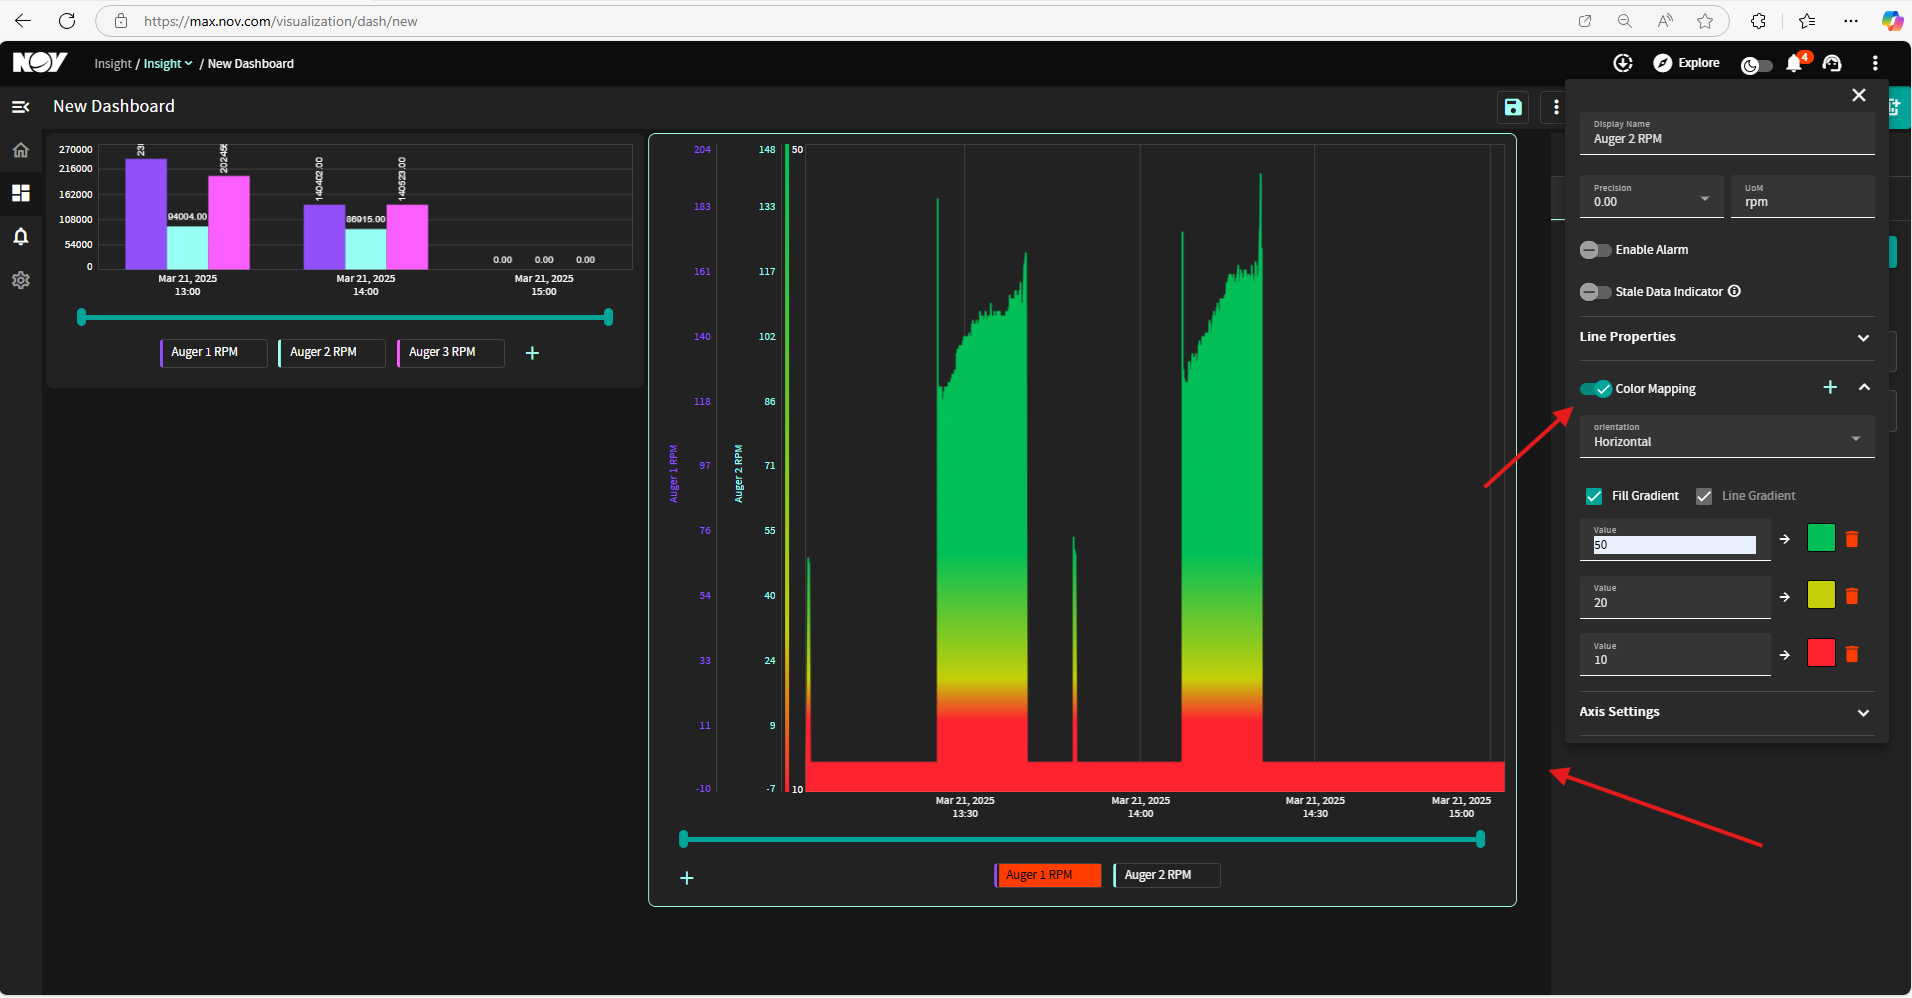Expand the Axis Settings section
The image size is (1912, 998).
(1726, 712)
